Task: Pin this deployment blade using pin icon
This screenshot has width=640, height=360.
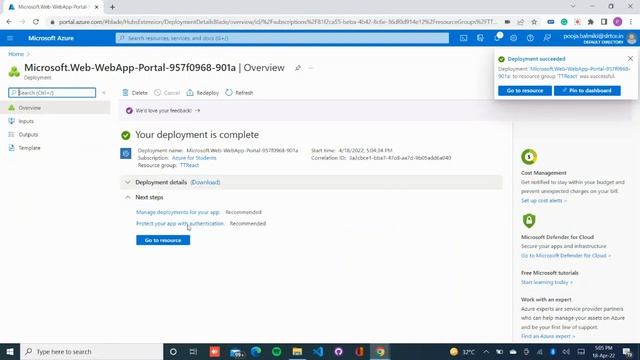Action: click(x=298, y=68)
